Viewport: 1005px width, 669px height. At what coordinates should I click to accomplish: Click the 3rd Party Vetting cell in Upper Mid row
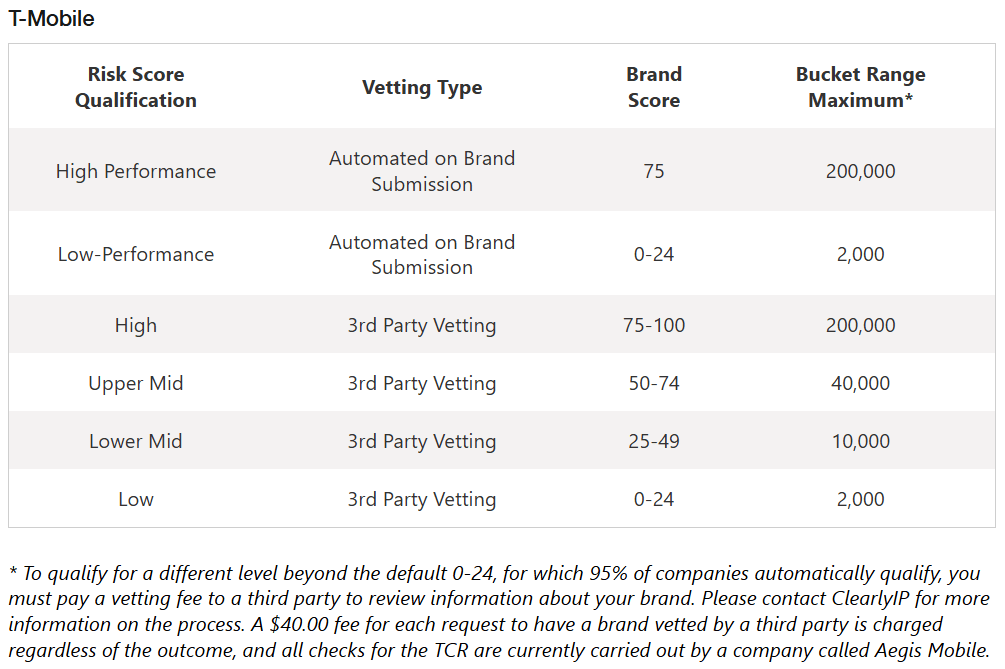click(x=422, y=383)
